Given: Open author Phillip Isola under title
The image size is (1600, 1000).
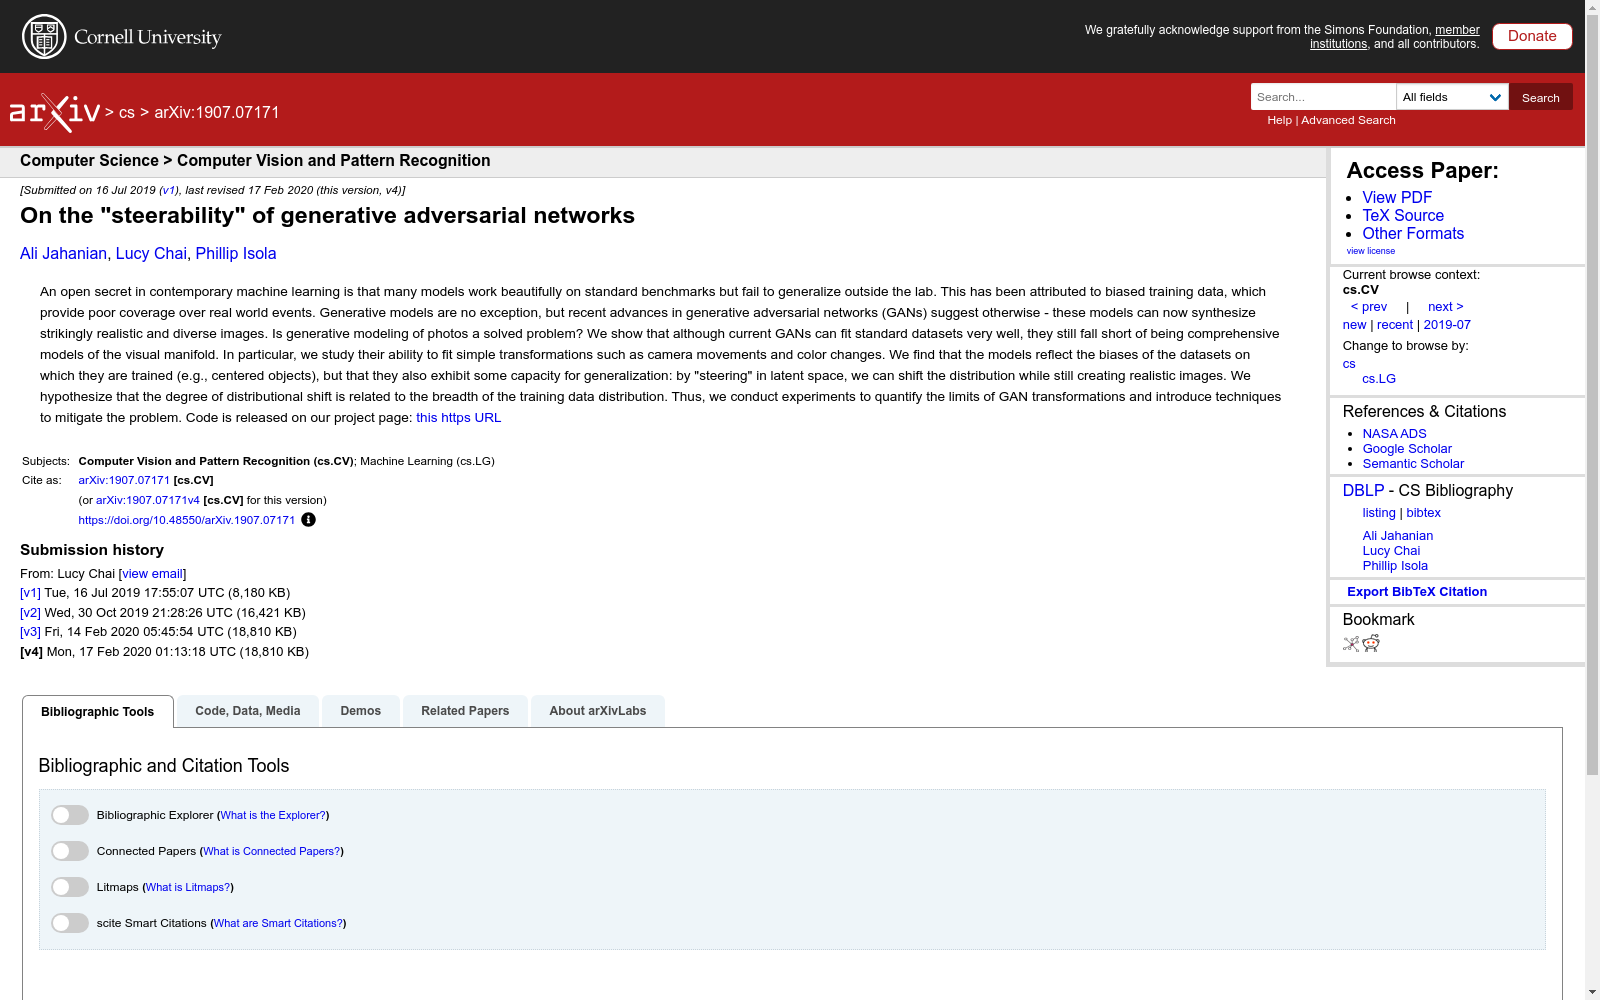Looking at the screenshot, I should click(x=236, y=254).
